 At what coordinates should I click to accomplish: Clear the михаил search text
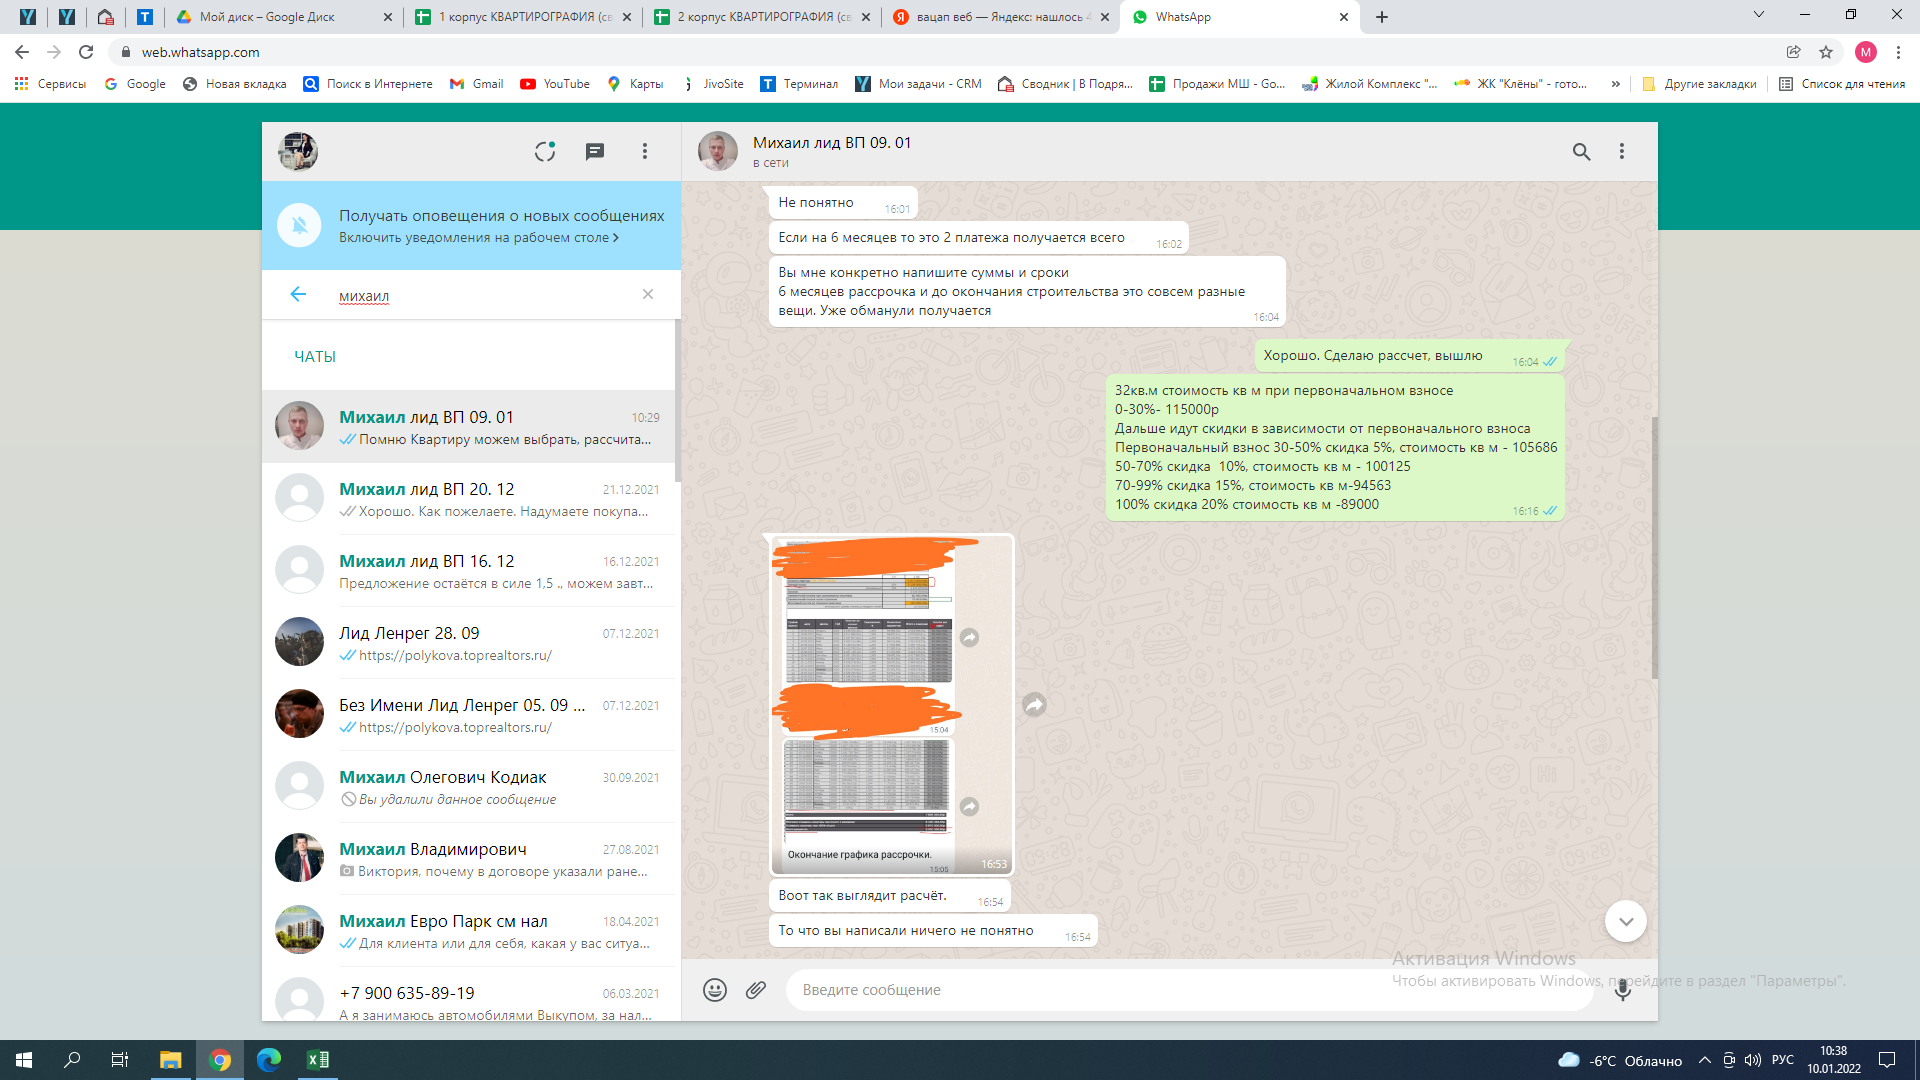point(648,294)
